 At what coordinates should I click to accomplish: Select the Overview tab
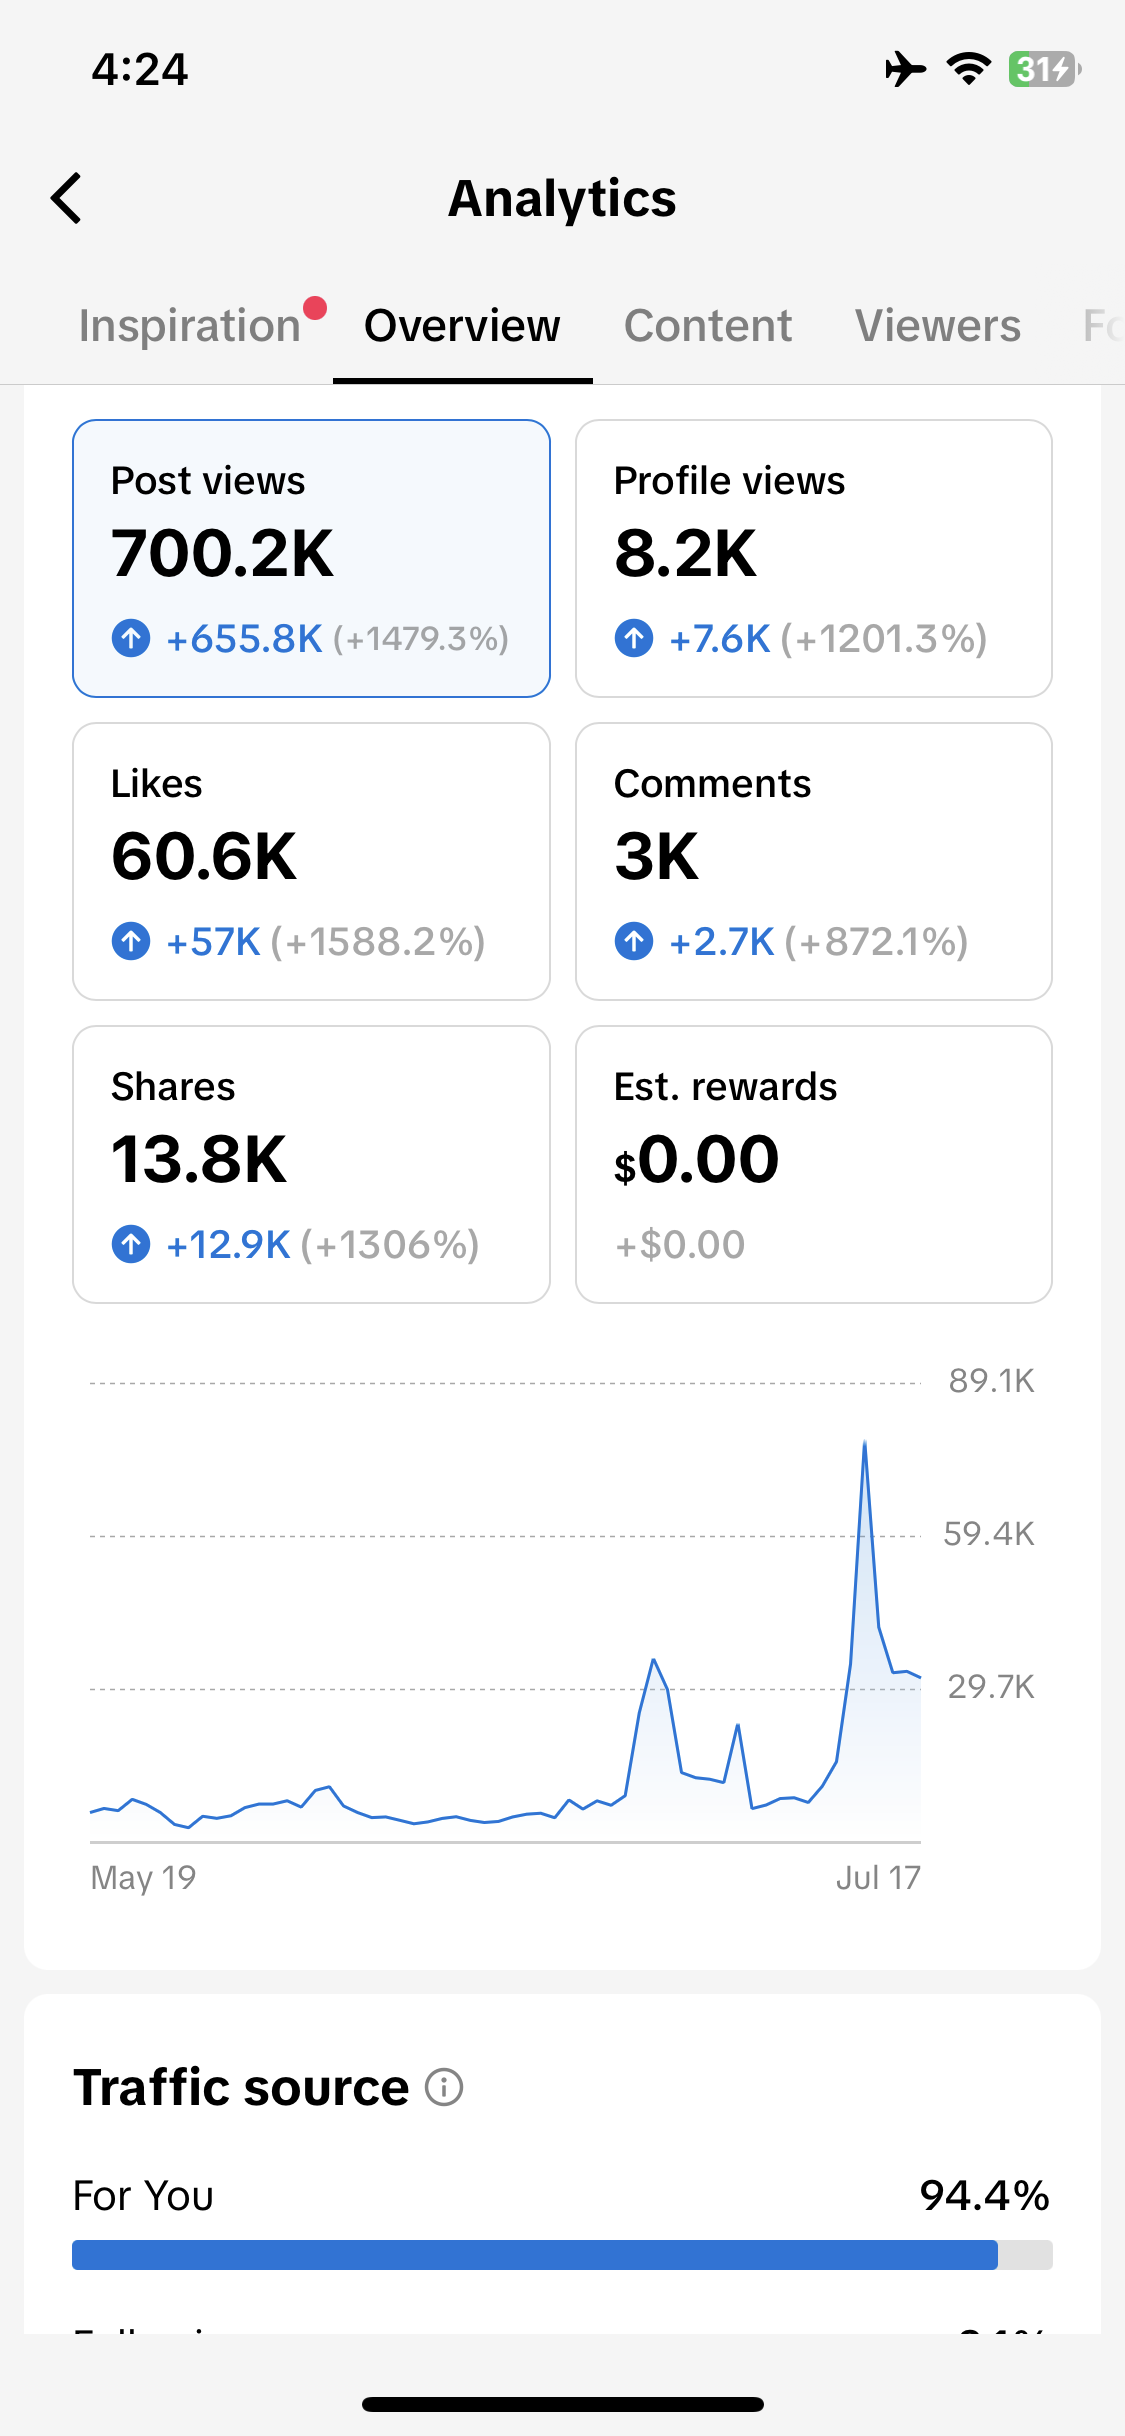pos(462,326)
